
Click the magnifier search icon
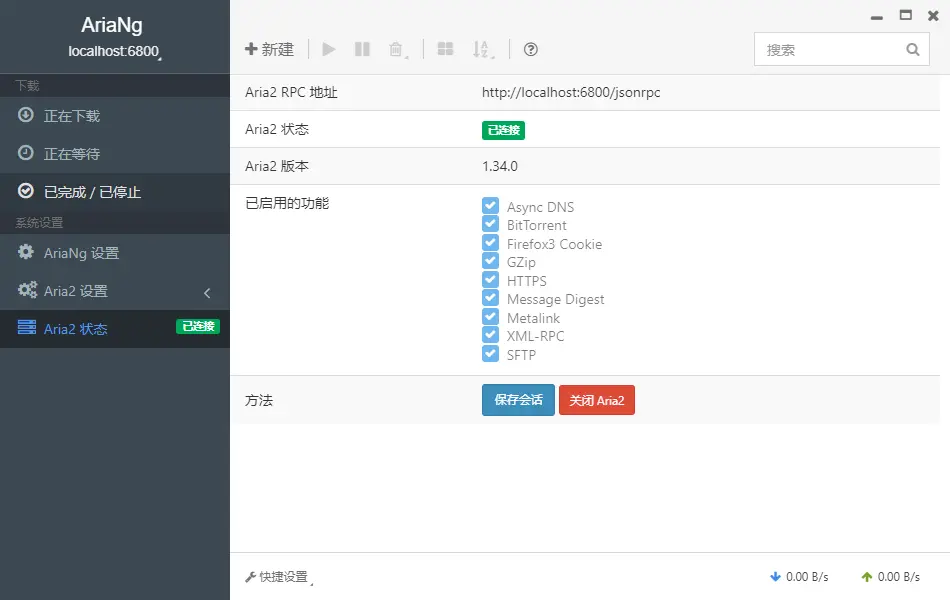click(912, 50)
